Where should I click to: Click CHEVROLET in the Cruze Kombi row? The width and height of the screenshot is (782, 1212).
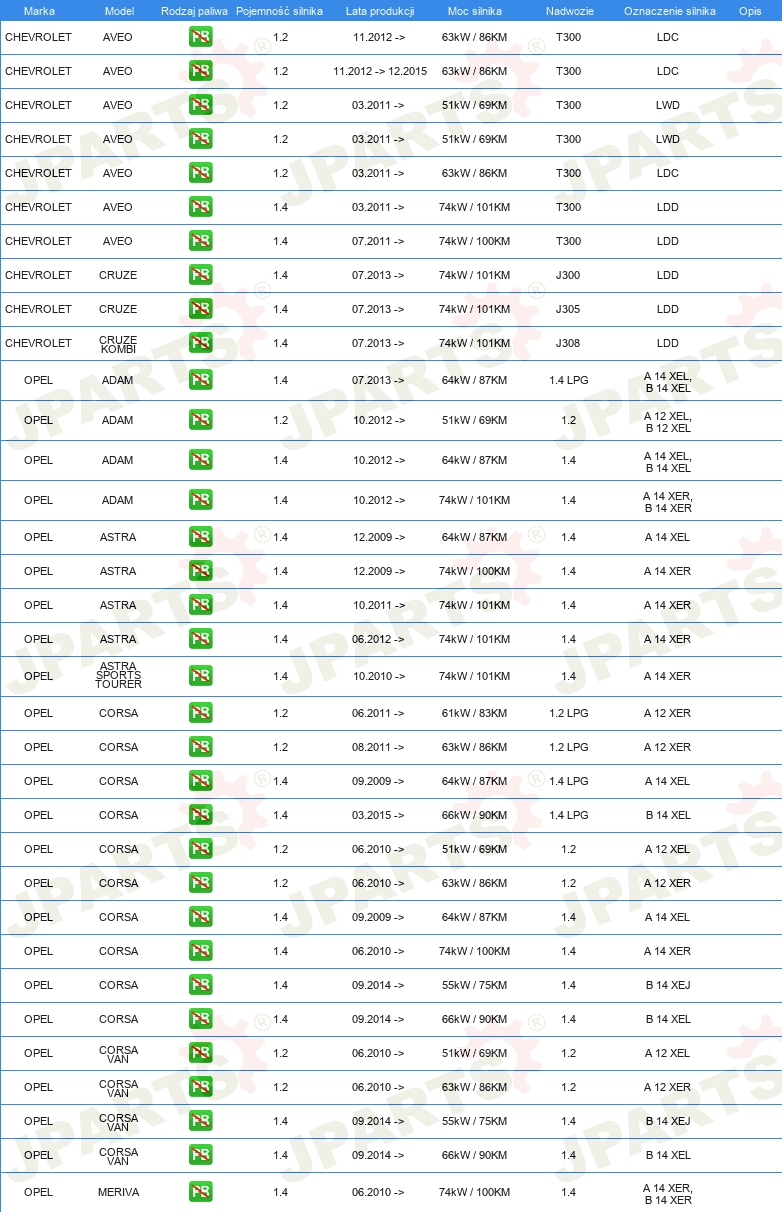pyautogui.click(x=39, y=343)
